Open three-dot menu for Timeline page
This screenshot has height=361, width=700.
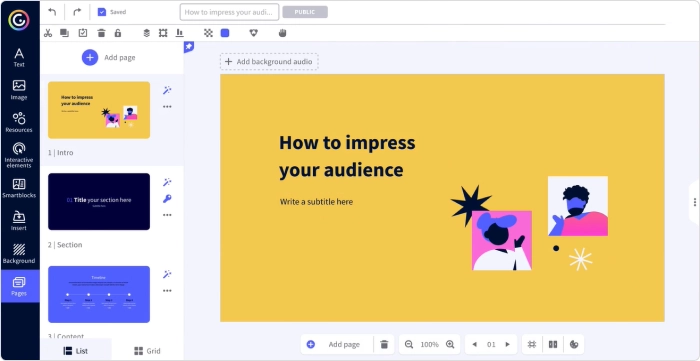tap(167, 290)
